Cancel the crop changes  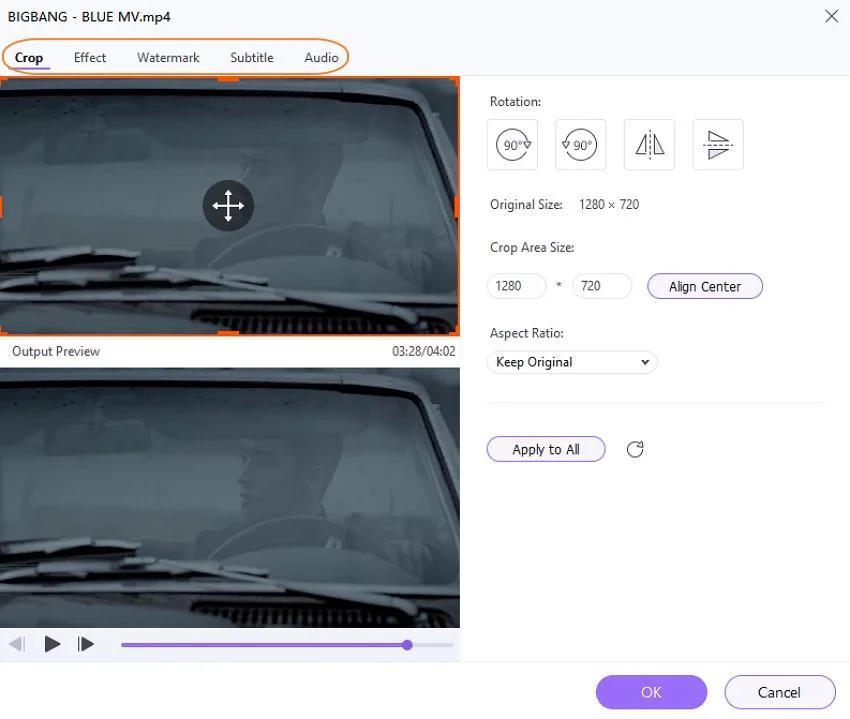(780, 692)
